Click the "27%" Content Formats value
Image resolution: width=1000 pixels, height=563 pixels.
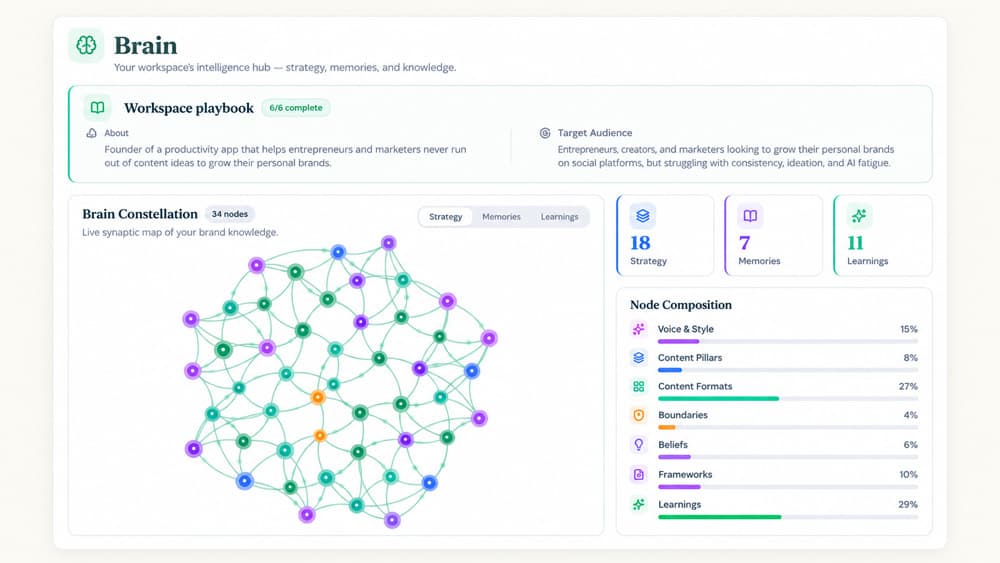coord(908,386)
